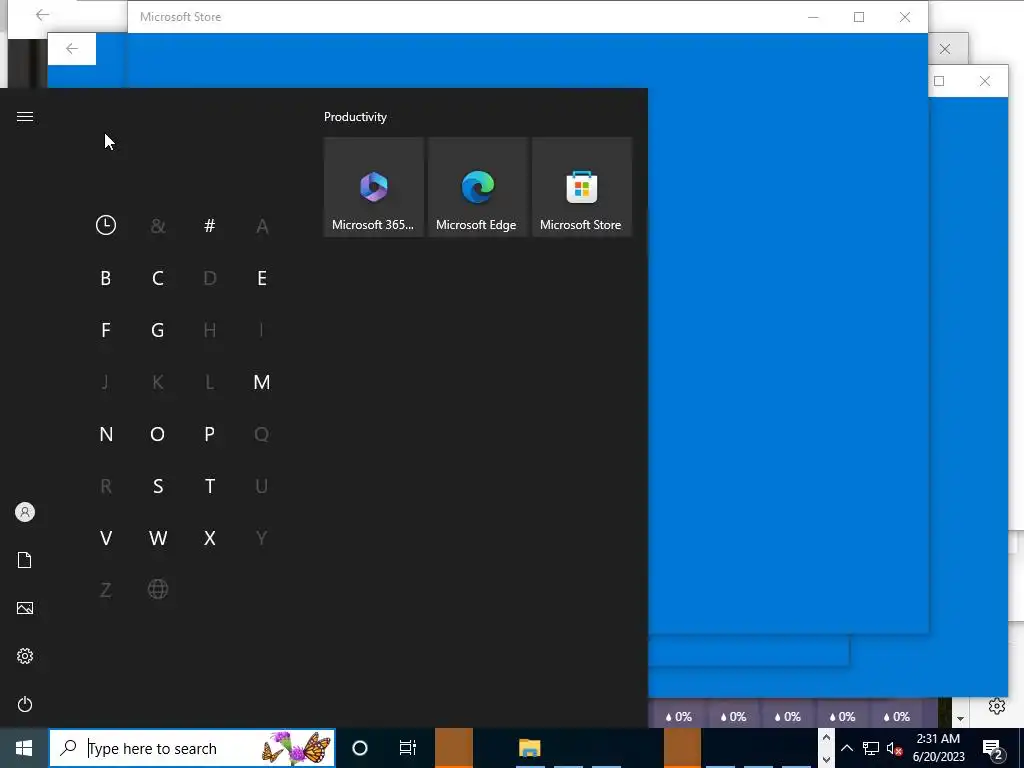Click the Windows Start button
Screen dimensions: 1024x768
point(24,748)
